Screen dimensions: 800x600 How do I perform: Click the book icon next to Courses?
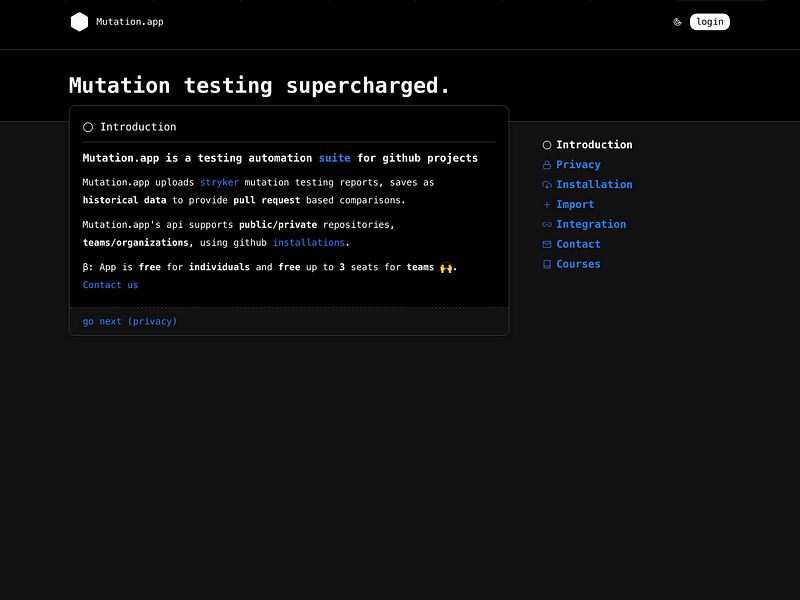point(547,264)
